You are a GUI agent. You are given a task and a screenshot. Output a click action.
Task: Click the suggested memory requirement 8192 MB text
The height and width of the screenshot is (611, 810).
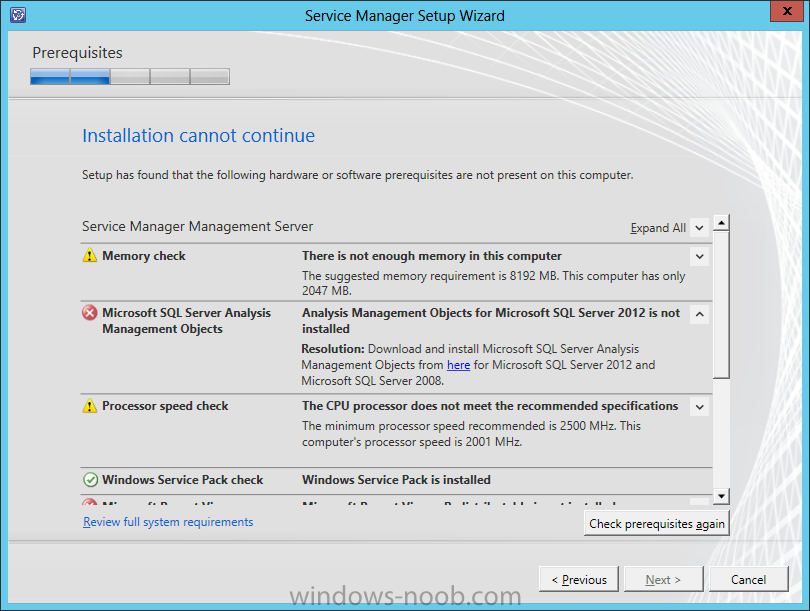493,283
